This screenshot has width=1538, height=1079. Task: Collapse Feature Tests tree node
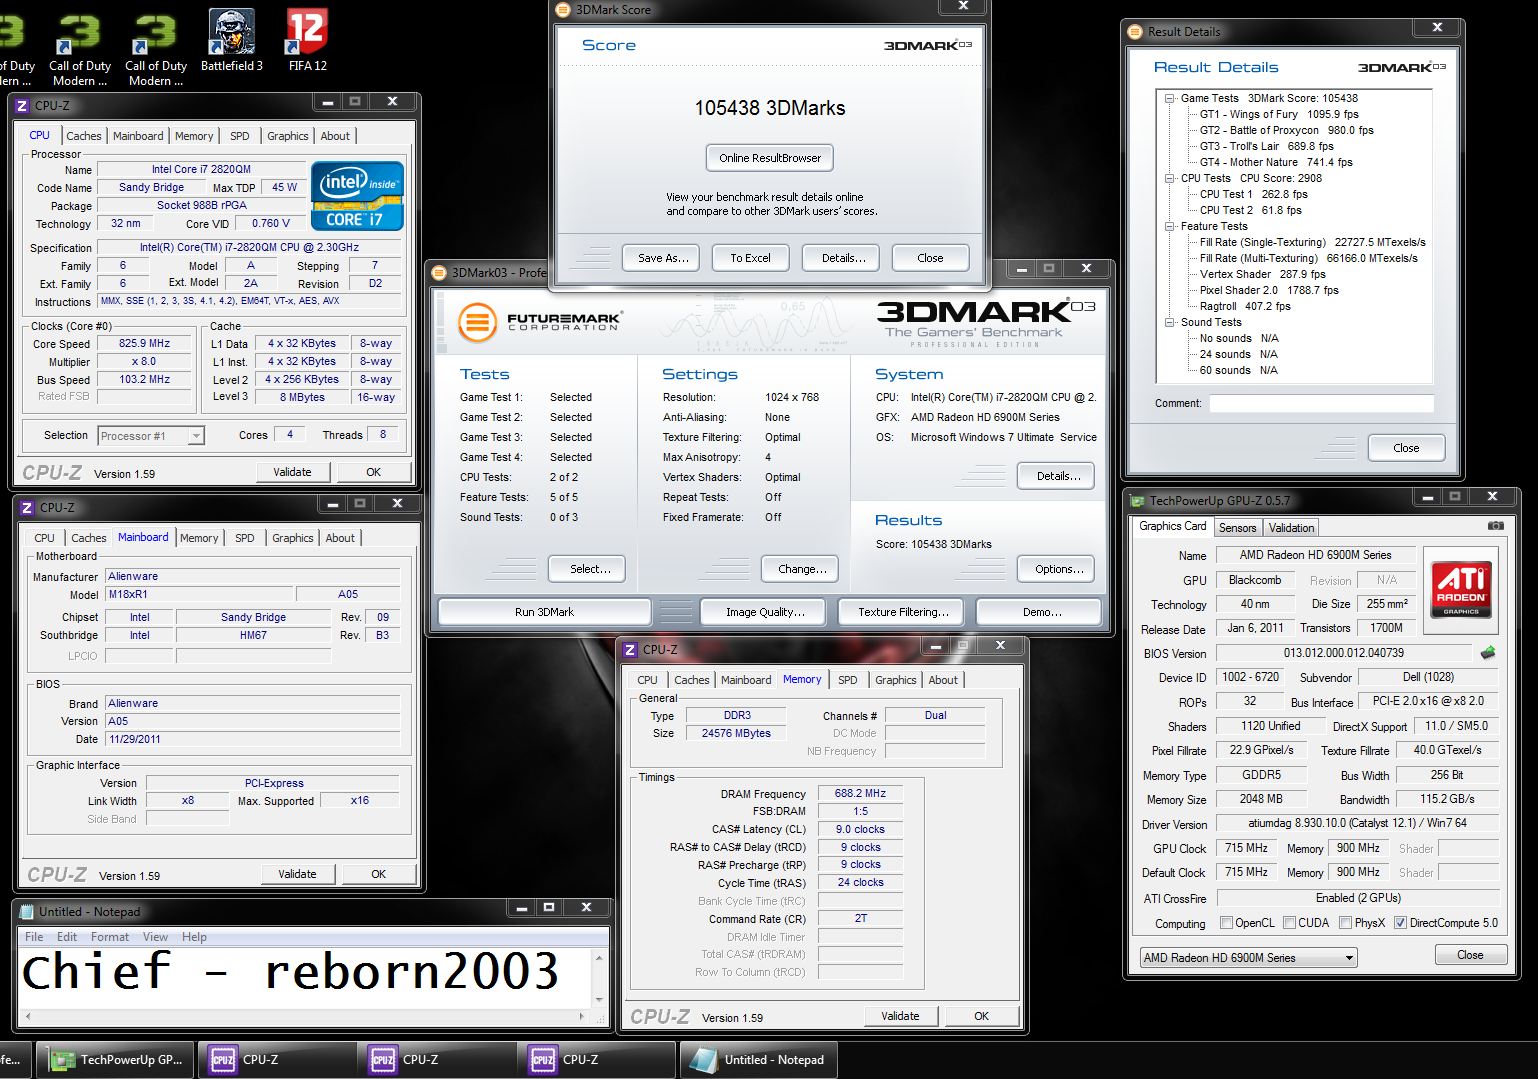[x=1170, y=226]
